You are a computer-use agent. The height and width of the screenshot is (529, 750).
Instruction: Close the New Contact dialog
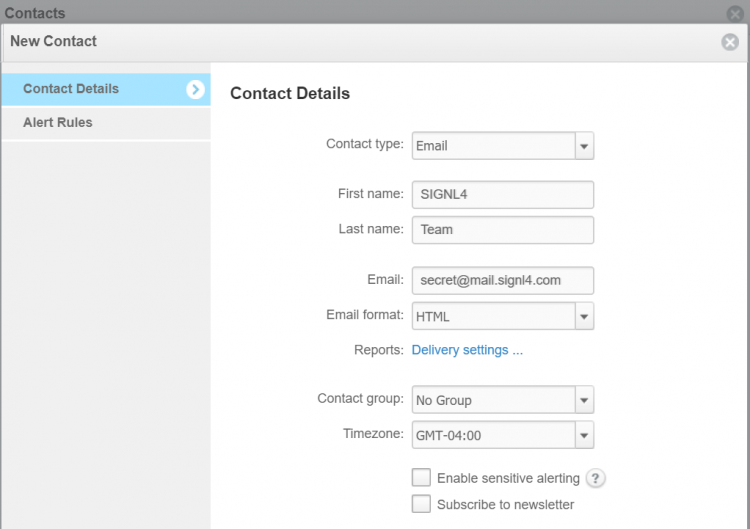[x=730, y=42]
